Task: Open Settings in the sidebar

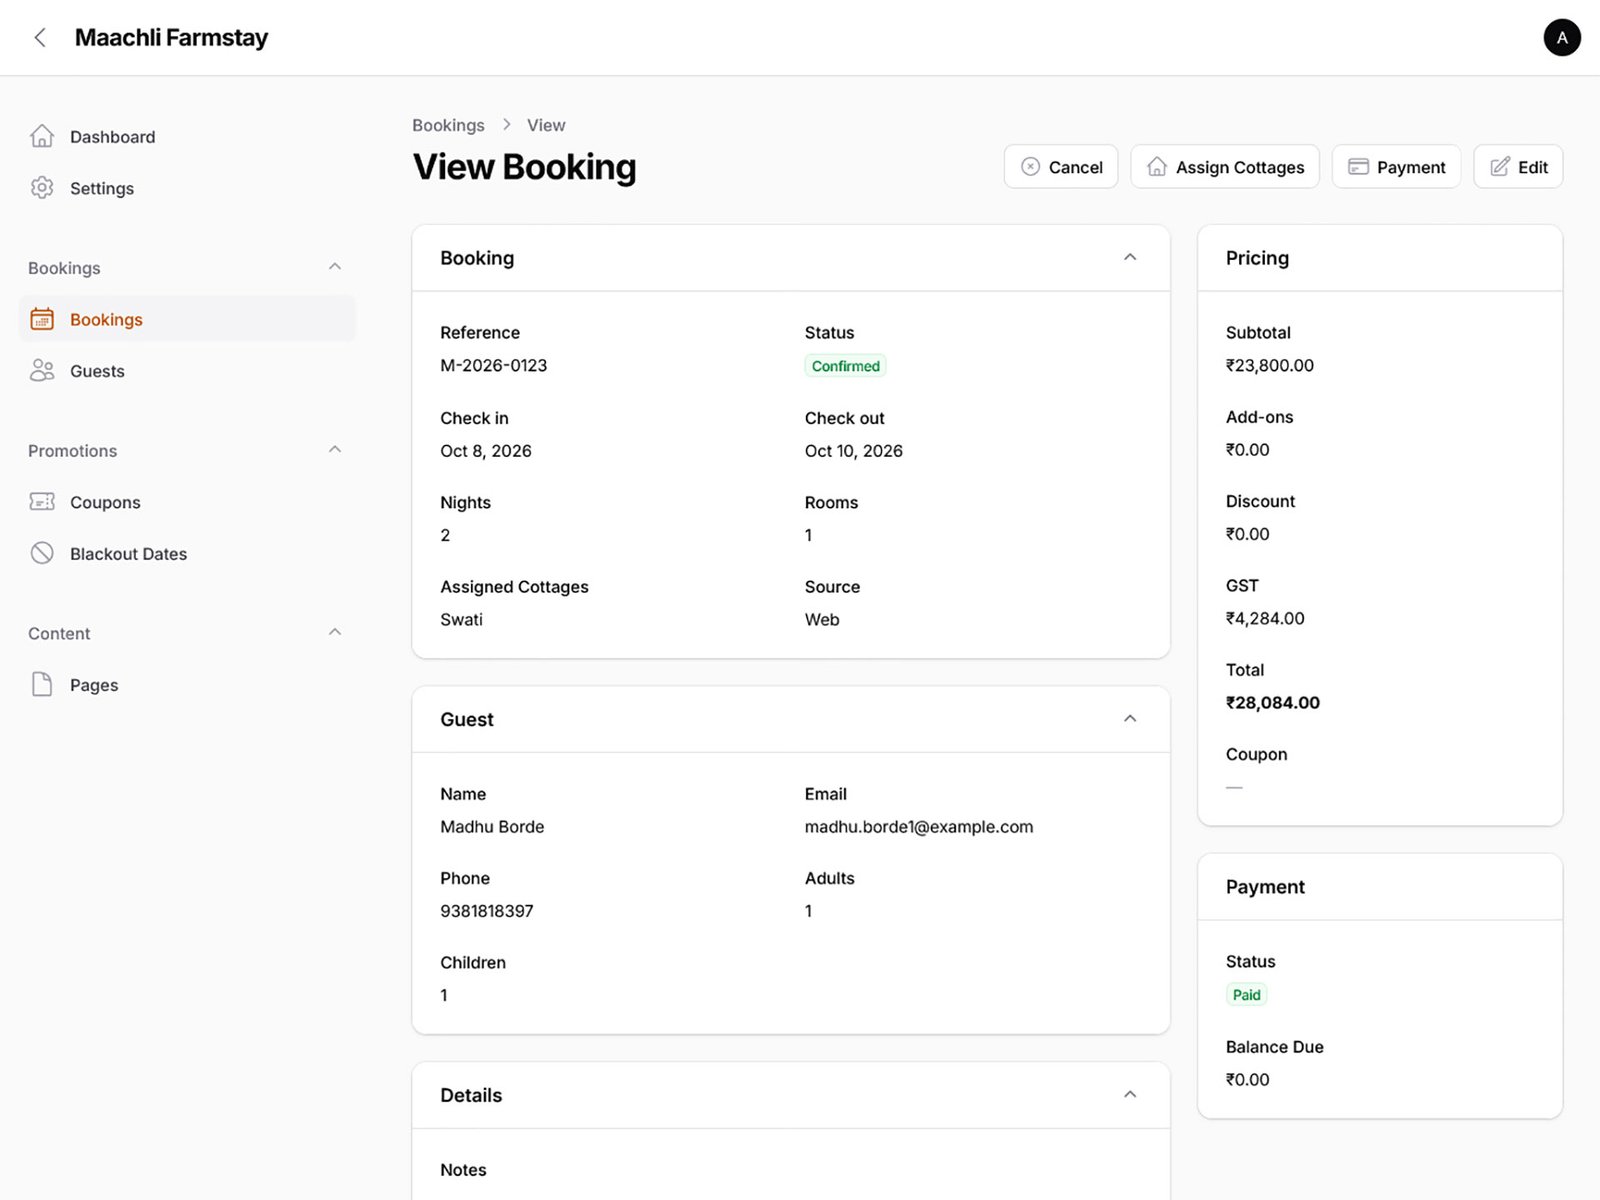Action: [187, 188]
